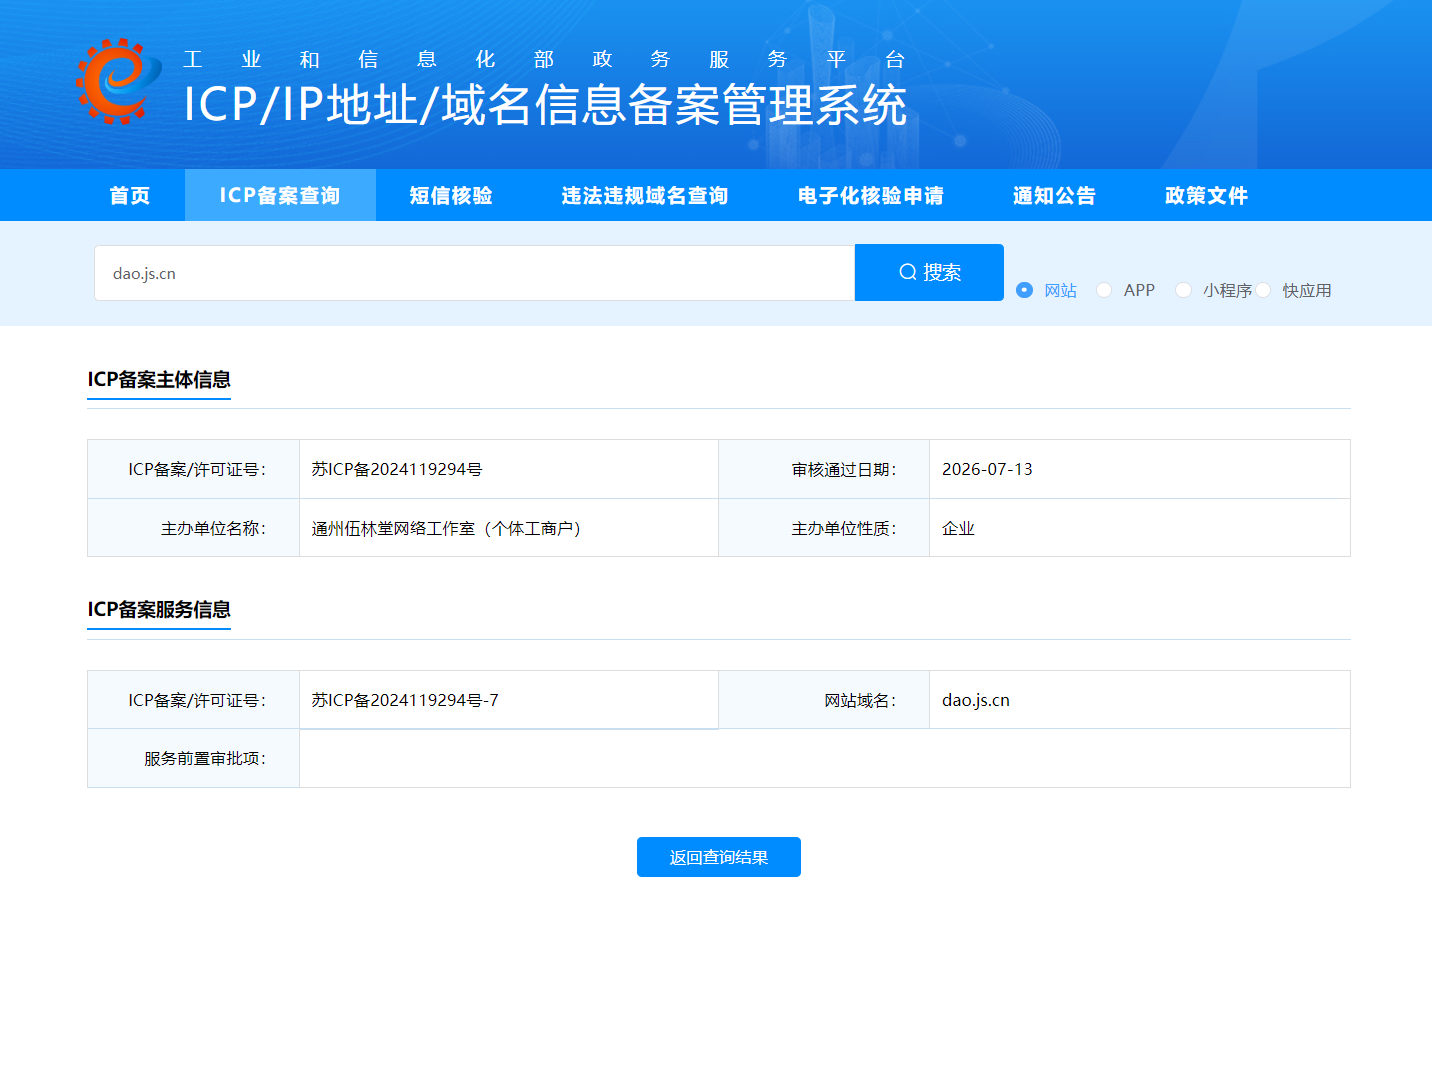Switch to 电子化核验申请 tab
1432x1084 pixels.
coord(871,195)
